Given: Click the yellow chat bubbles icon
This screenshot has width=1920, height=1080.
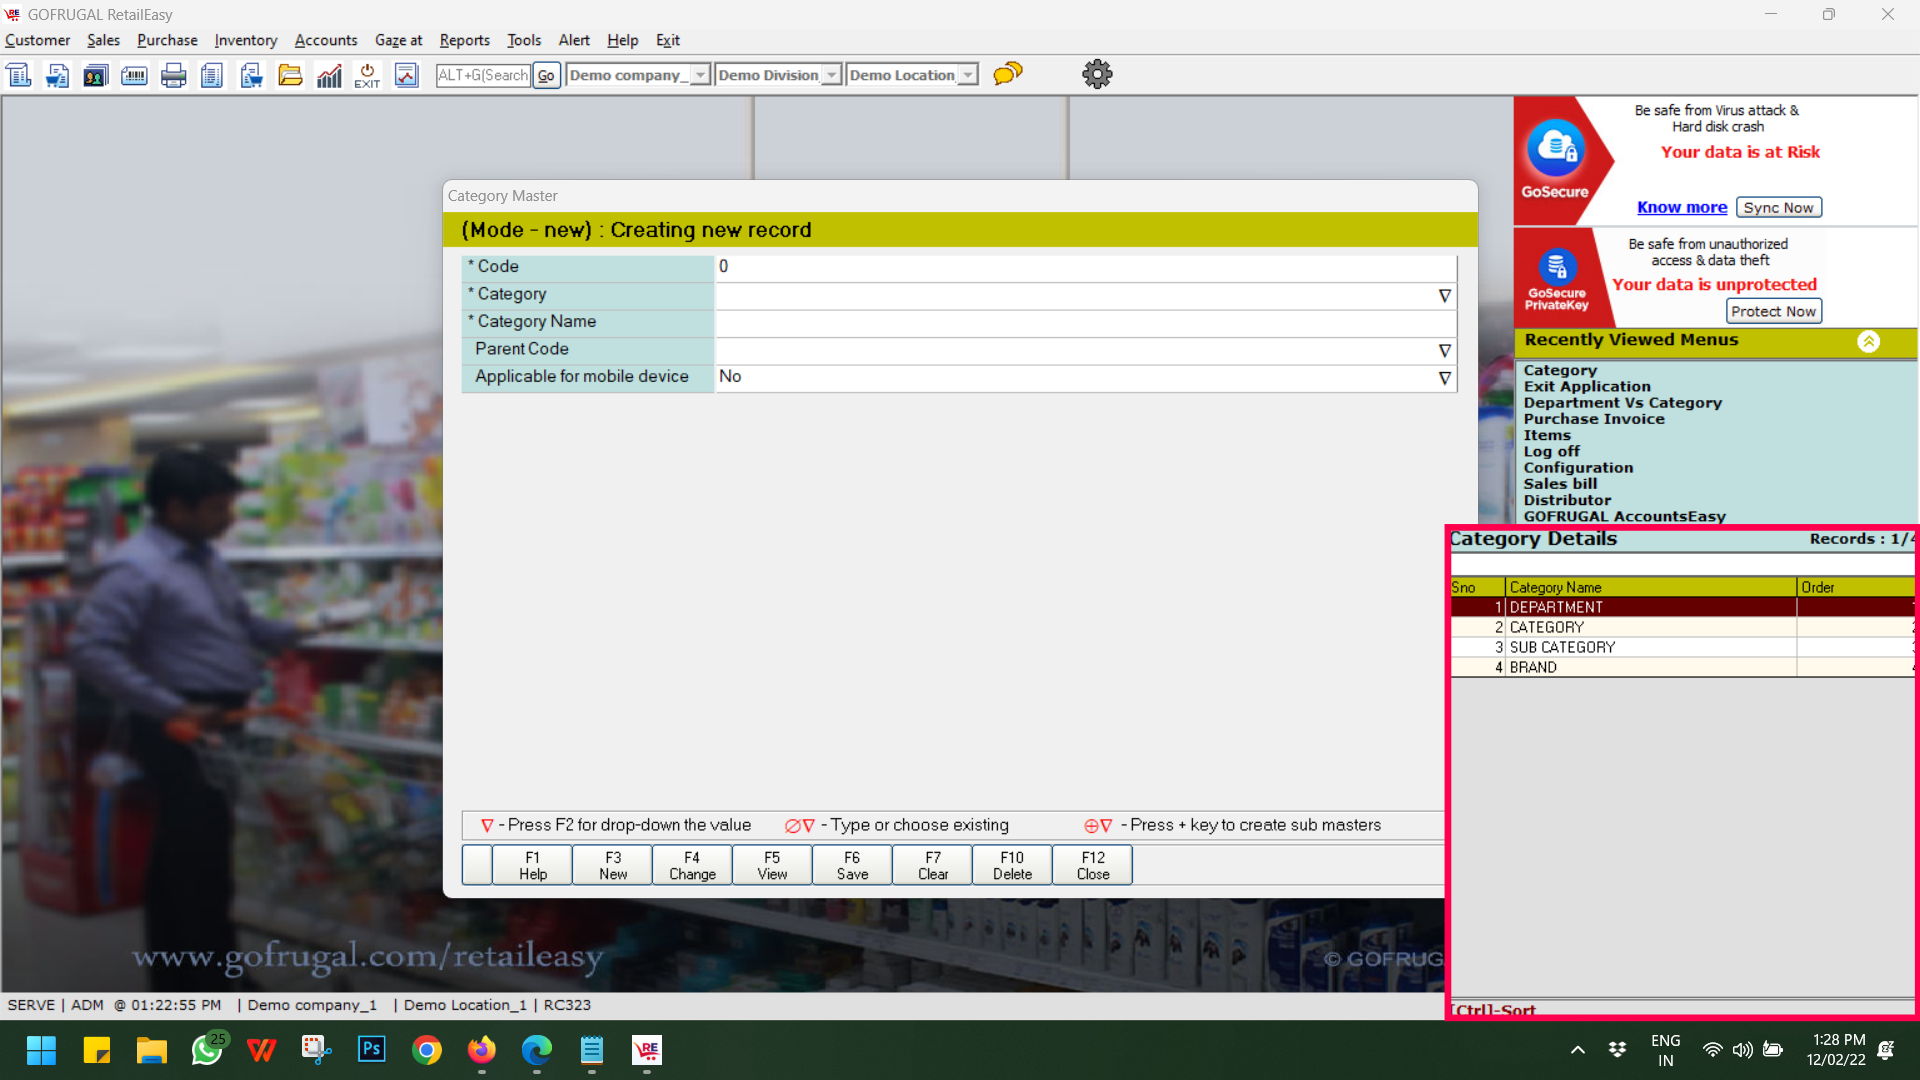Looking at the screenshot, I should tap(1008, 74).
